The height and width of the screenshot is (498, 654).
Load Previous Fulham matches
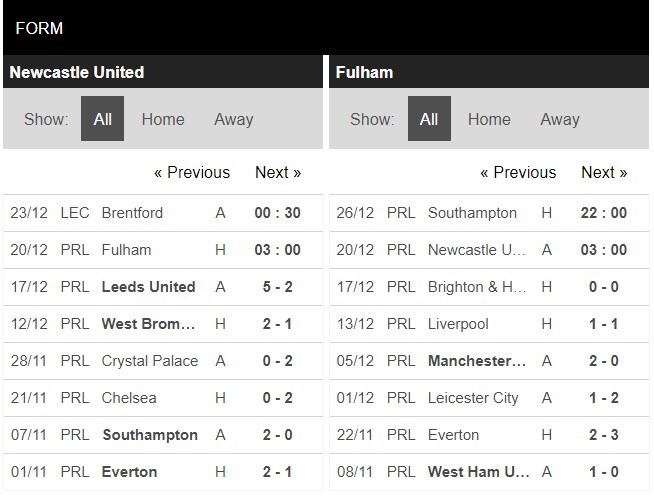pyautogui.click(x=518, y=173)
